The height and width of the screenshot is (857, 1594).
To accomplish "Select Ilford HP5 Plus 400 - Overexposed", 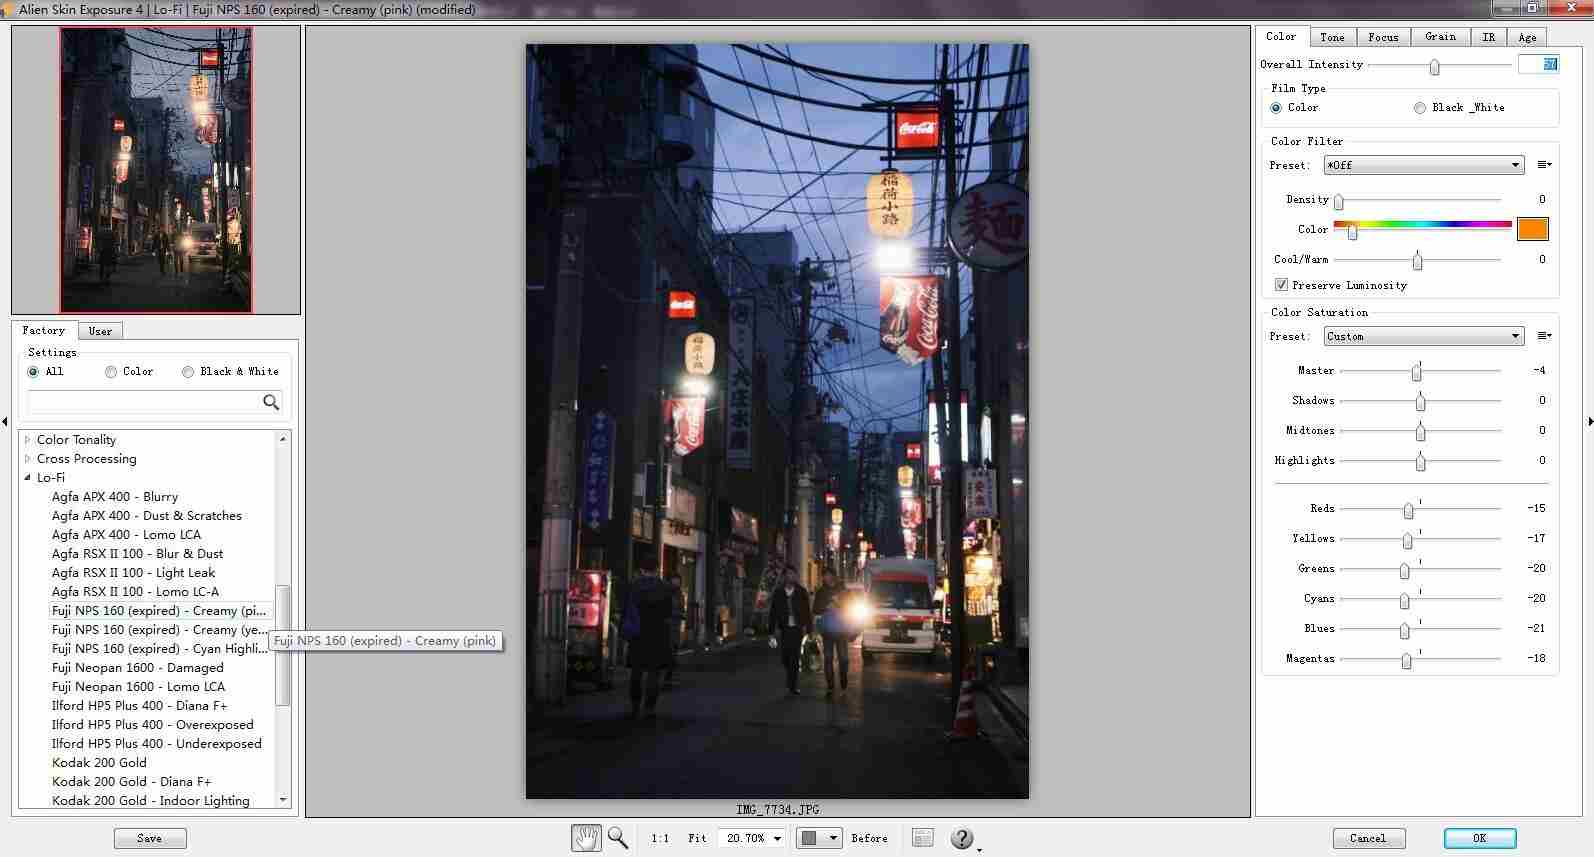I will [x=153, y=725].
